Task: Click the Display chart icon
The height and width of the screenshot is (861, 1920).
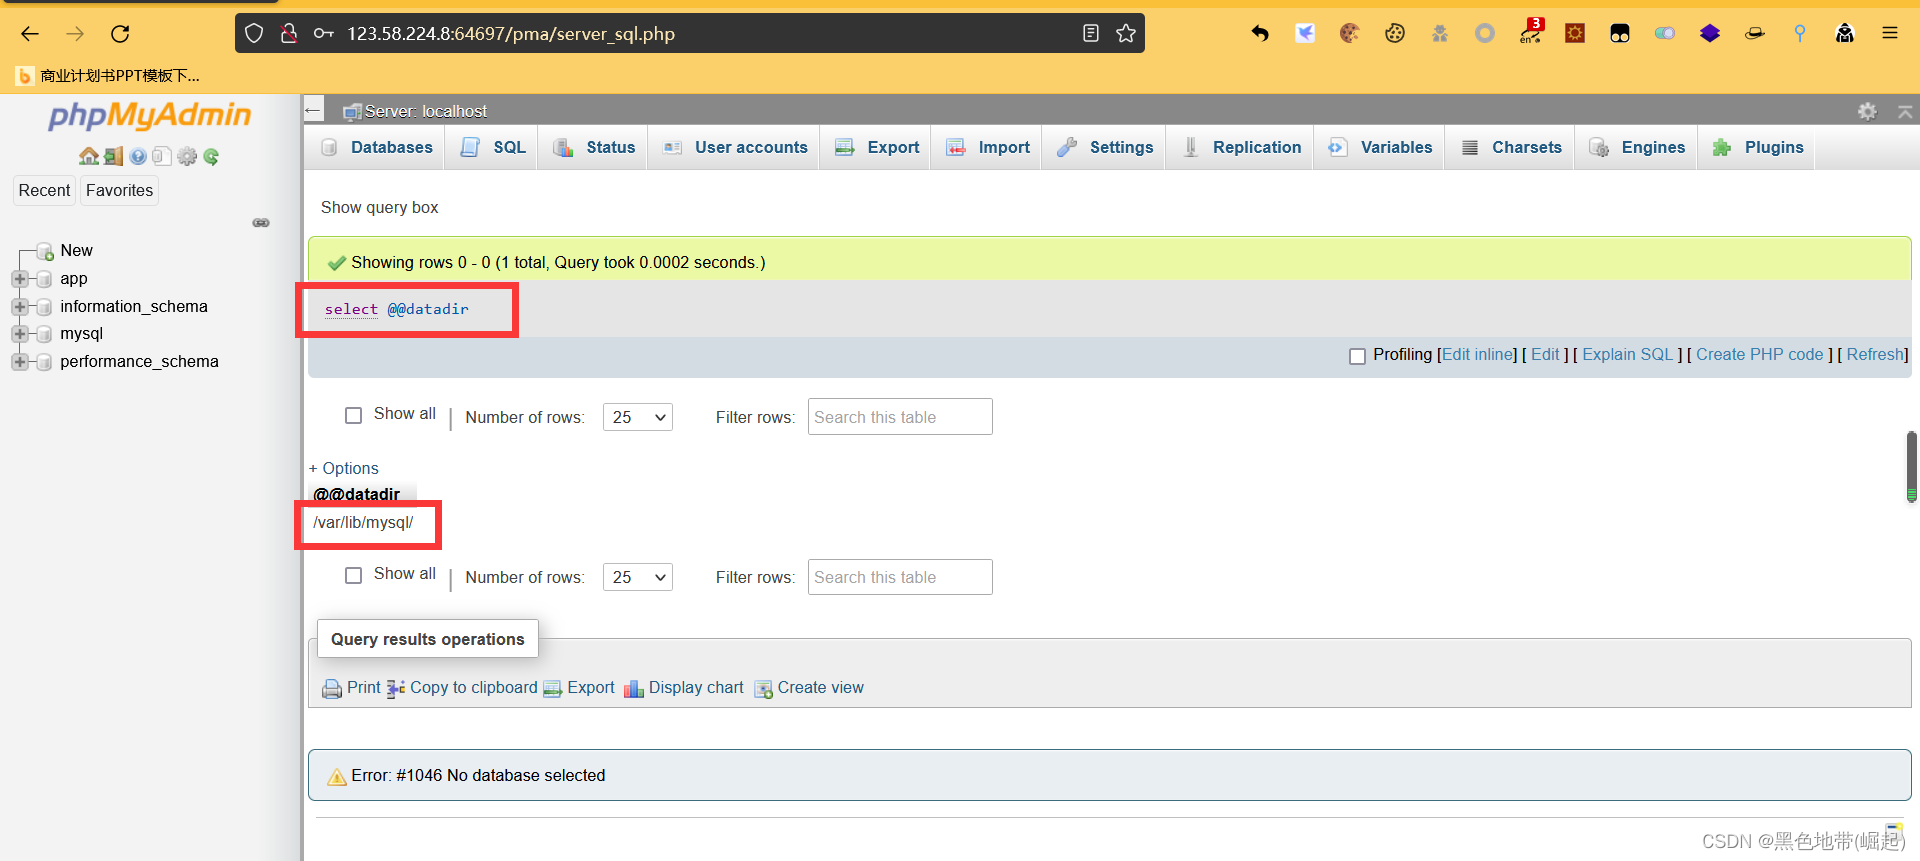Action: click(634, 688)
